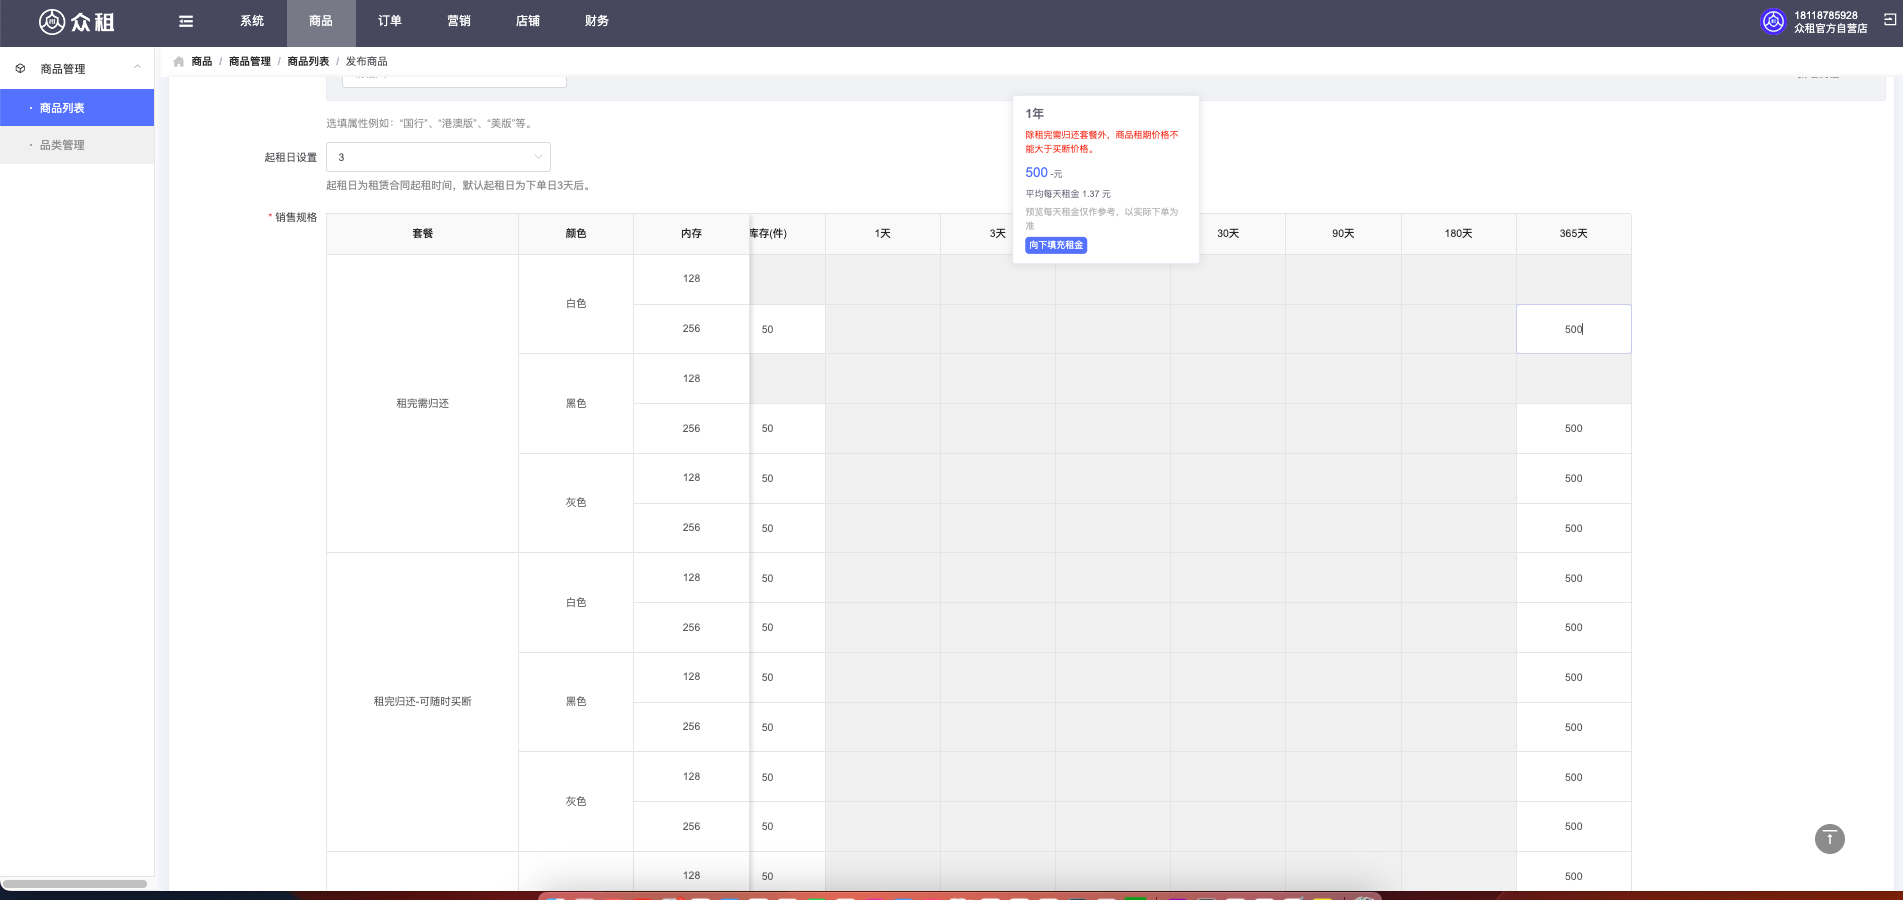Click the 商品列表 breadcrumb link
1903x900 pixels.
[x=308, y=61]
